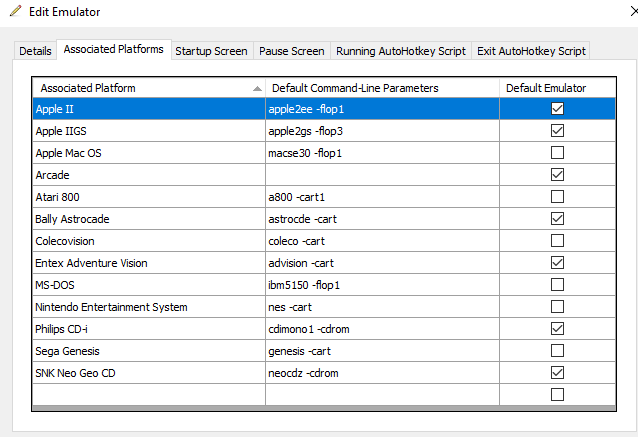This screenshot has height=437, width=638.
Task: Enable Default Emulator for MS-DOS
Action: pyautogui.click(x=557, y=284)
